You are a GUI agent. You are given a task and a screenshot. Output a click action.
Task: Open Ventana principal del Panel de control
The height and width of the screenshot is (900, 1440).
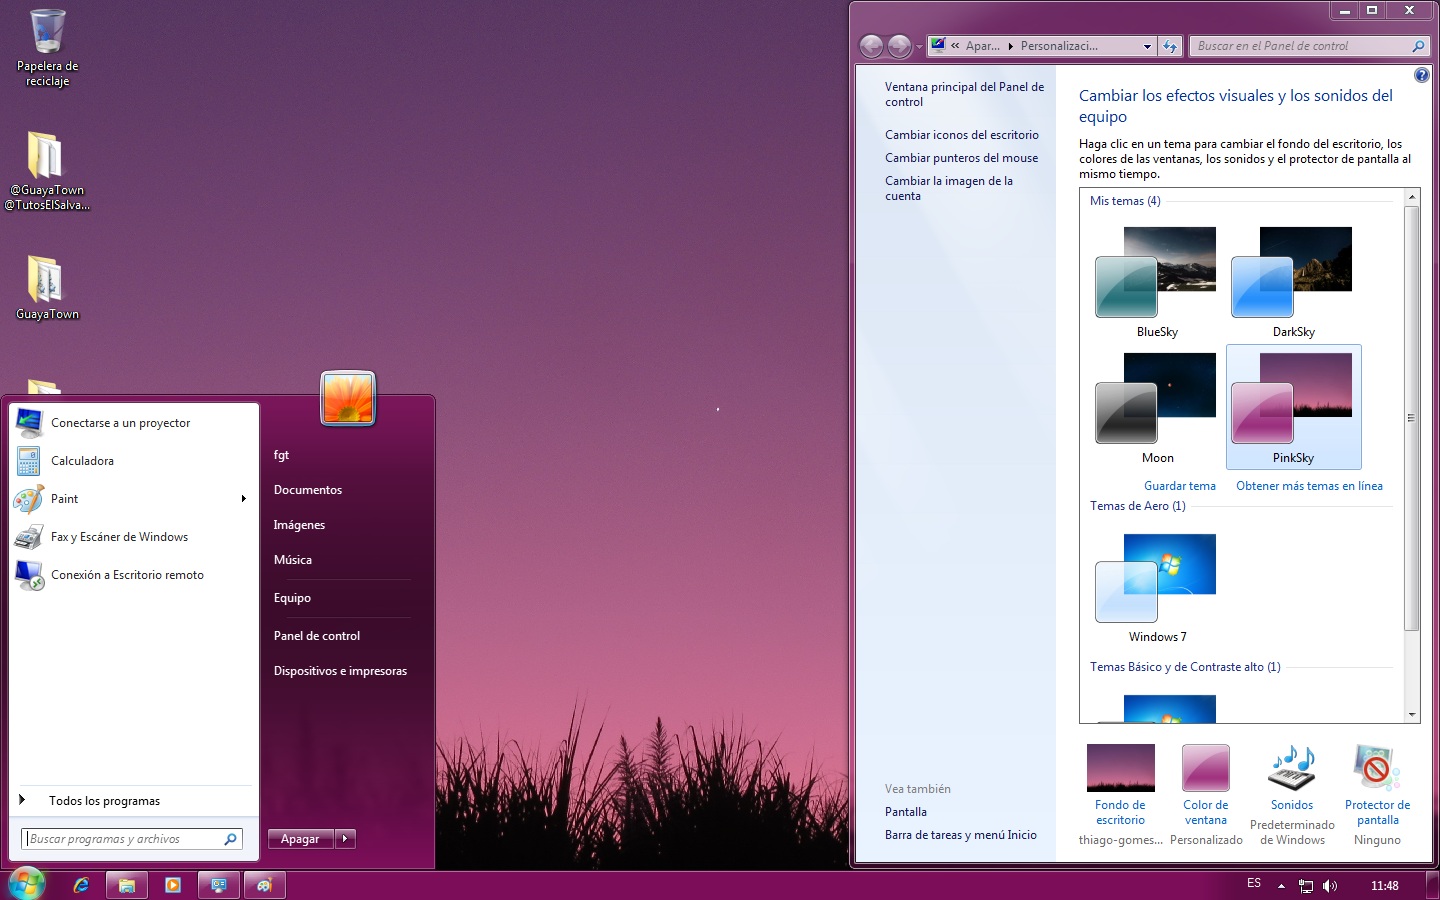964,94
